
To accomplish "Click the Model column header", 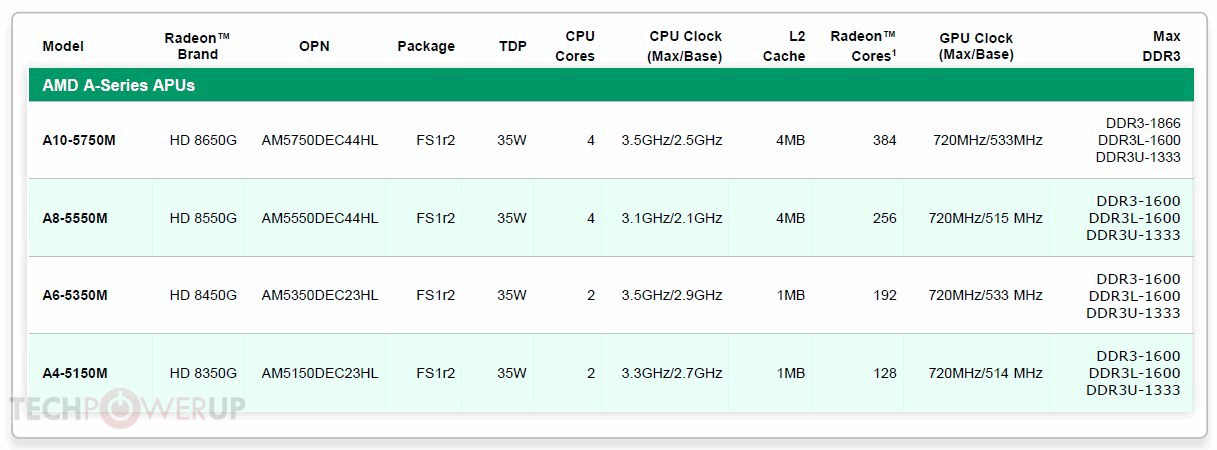I will click(63, 46).
